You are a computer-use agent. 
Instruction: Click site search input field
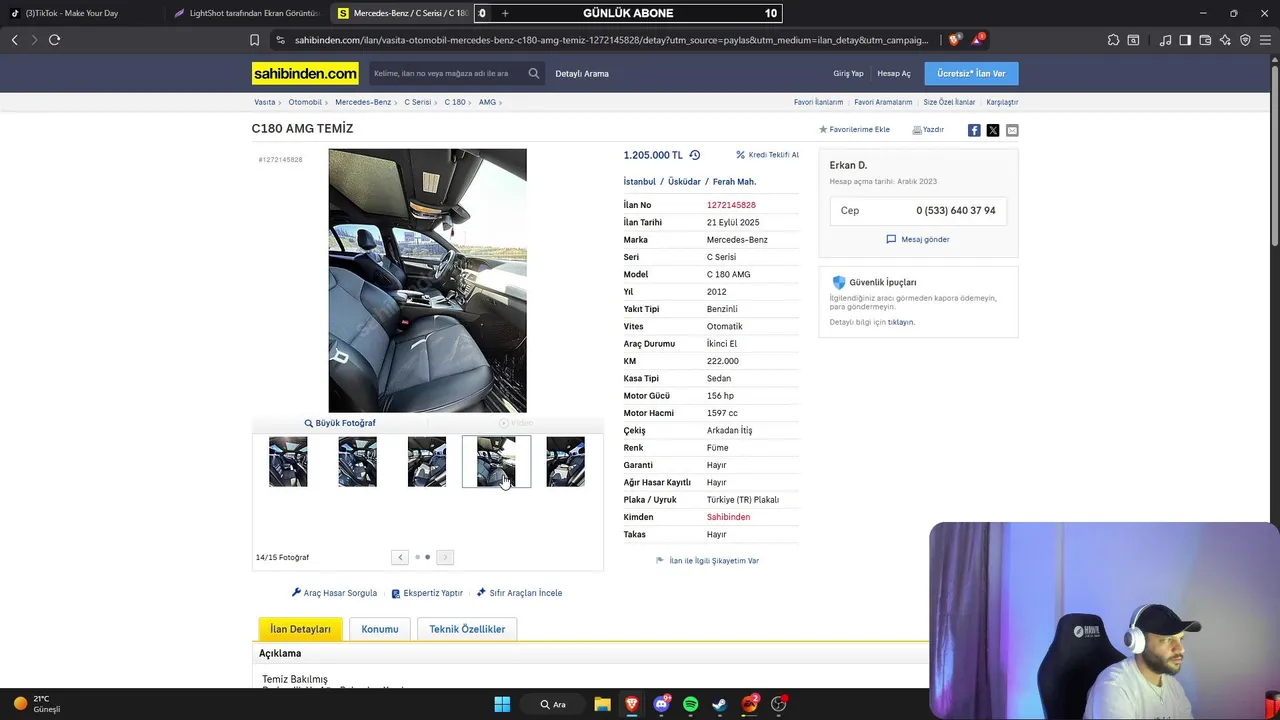point(447,73)
